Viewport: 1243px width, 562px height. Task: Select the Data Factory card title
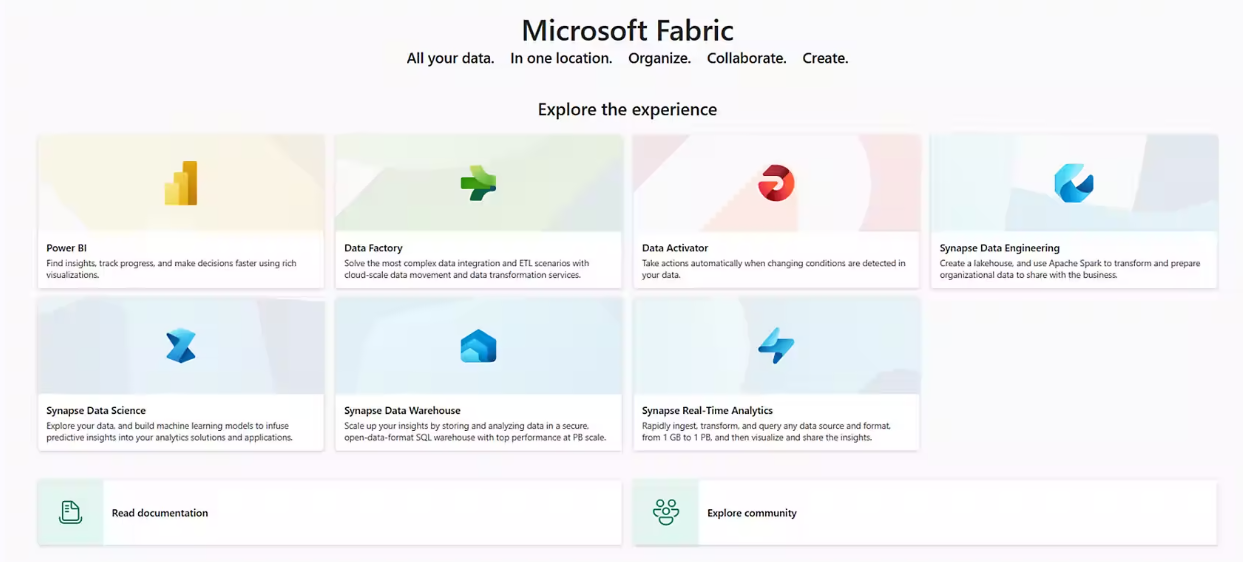(373, 248)
